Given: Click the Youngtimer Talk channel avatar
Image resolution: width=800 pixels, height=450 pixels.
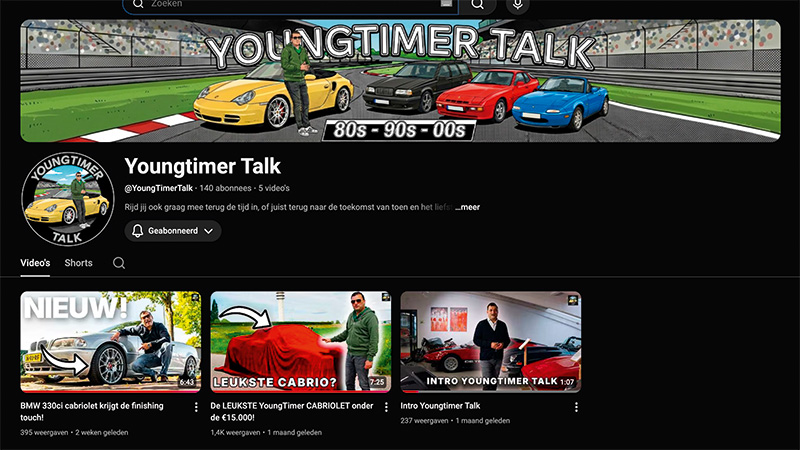Looking at the screenshot, I should 66,199.
